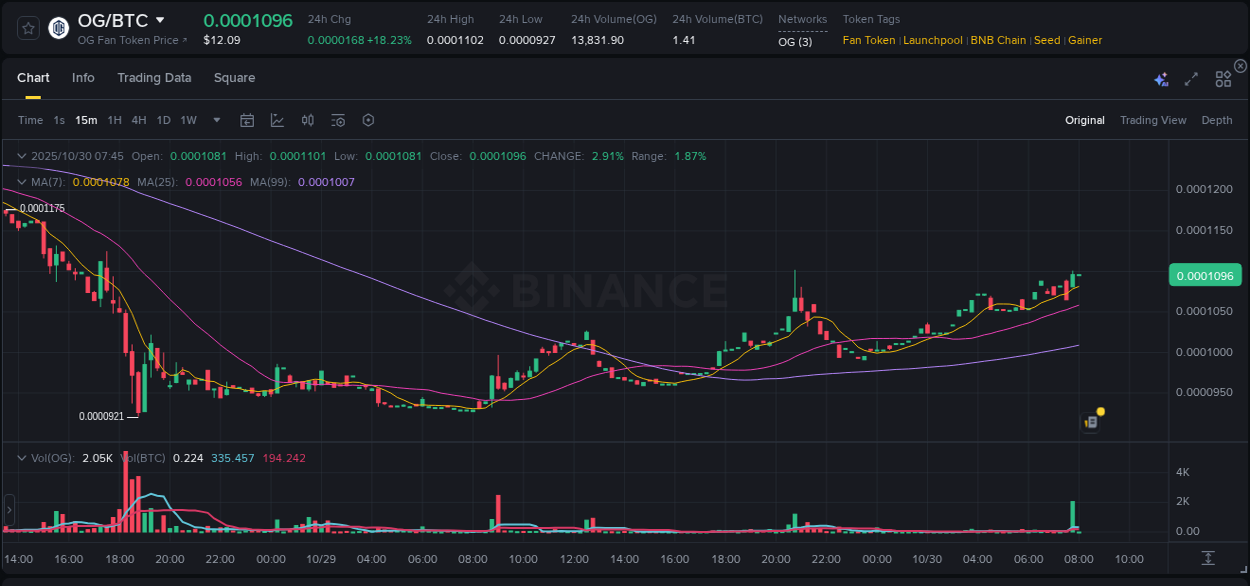1250x586 pixels.
Task: Click the chat bubble icon on the chart
Action: [x=1090, y=421]
